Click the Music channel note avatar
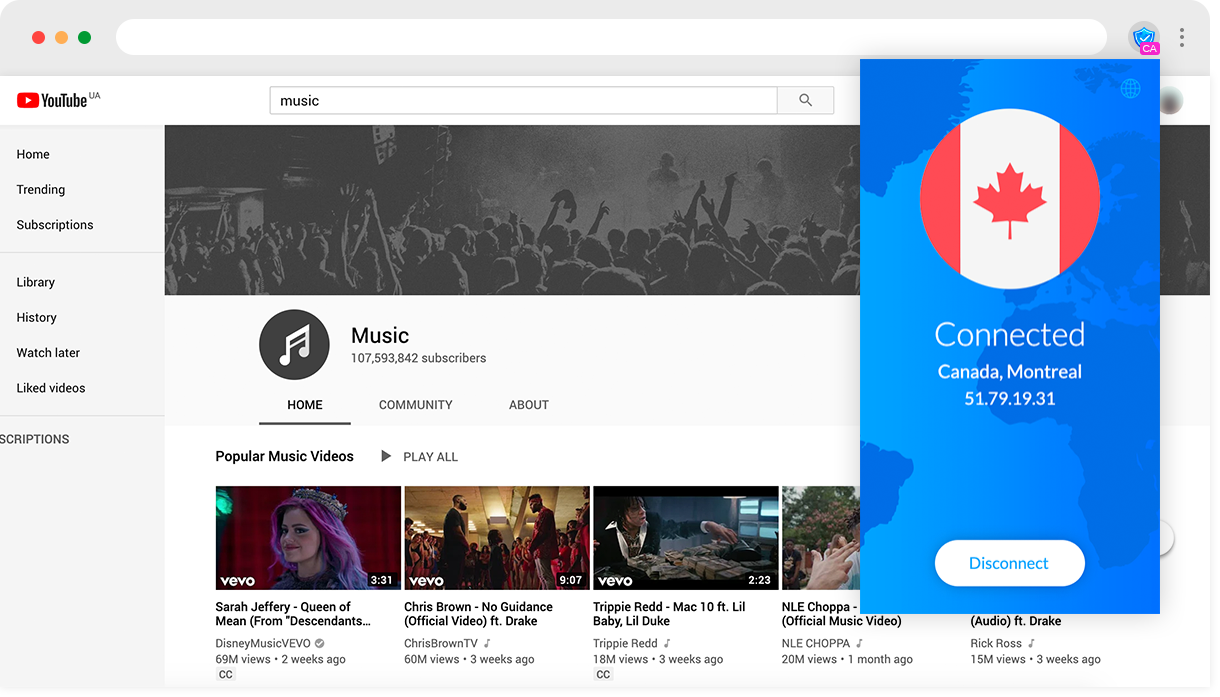Image resolution: width=1220 pixels, height=697 pixels. (x=294, y=344)
